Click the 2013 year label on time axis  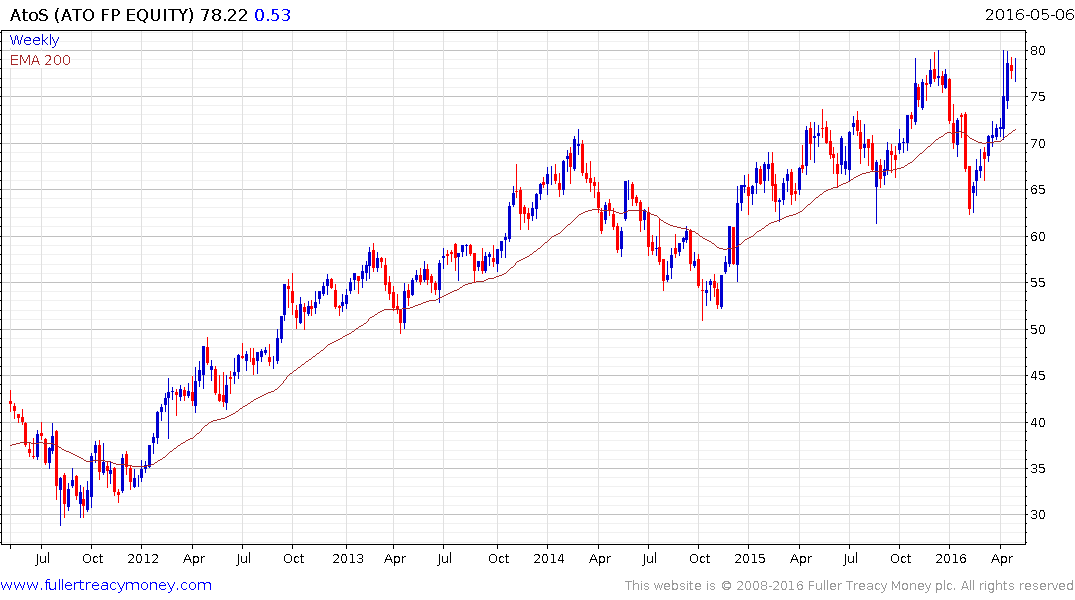(348, 558)
